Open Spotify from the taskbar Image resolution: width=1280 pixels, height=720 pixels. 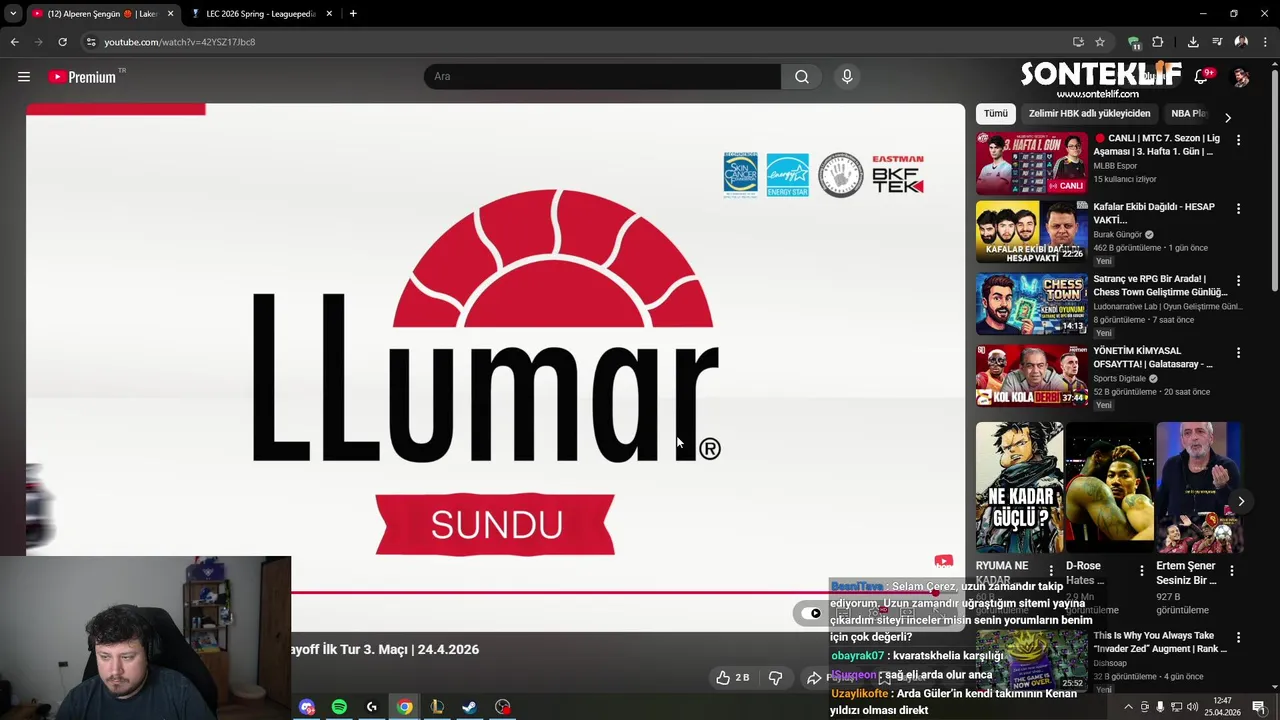[x=339, y=707]
